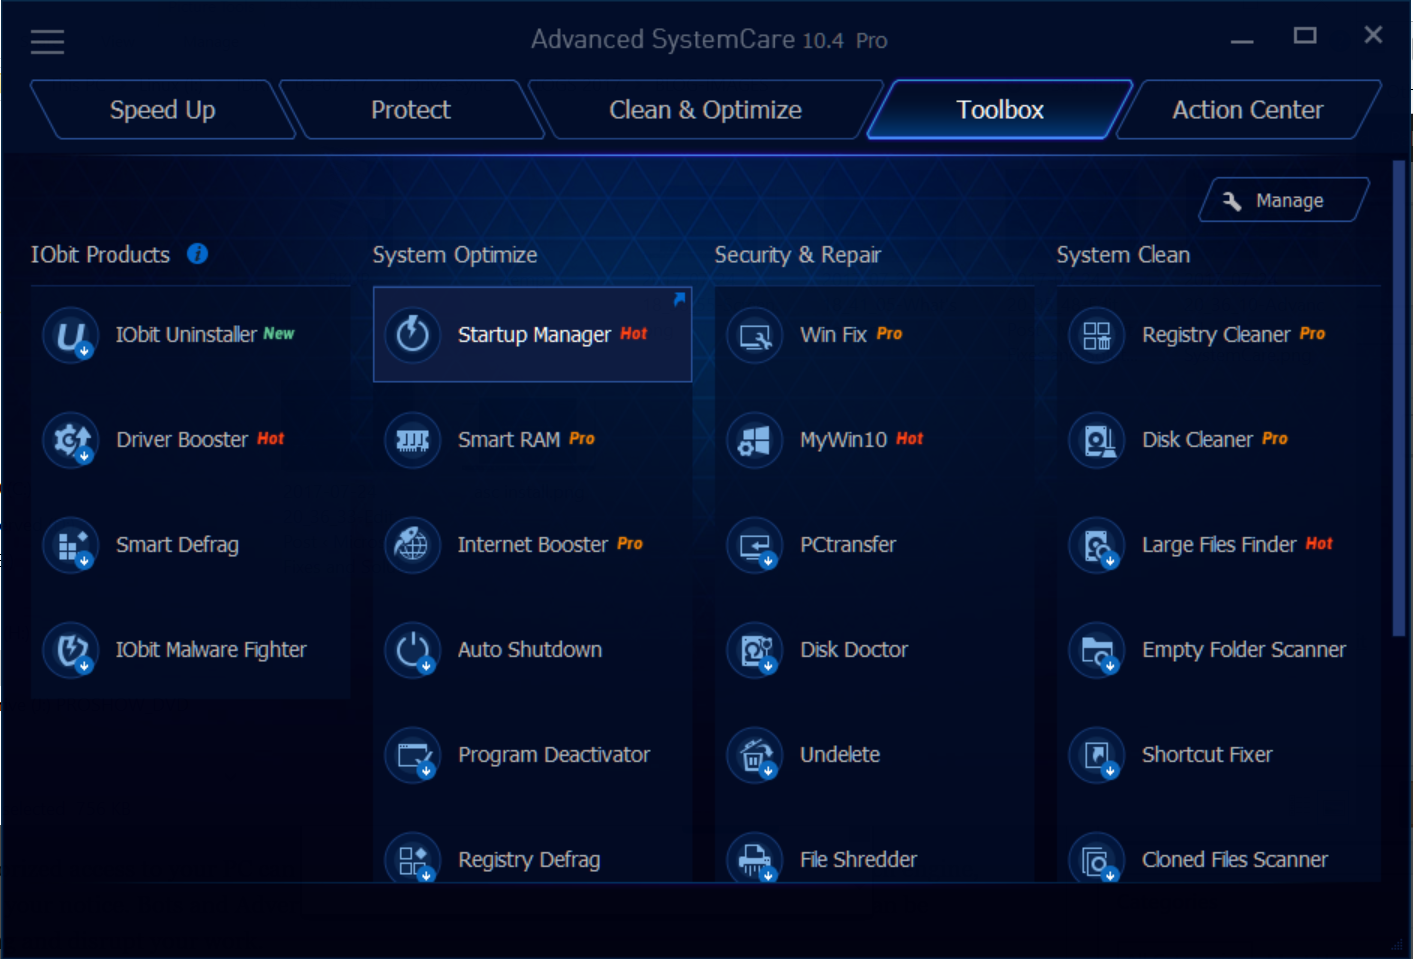Open the Protect tab
1413x959 pixels.
pyautogui.click(x=410, y=110)
